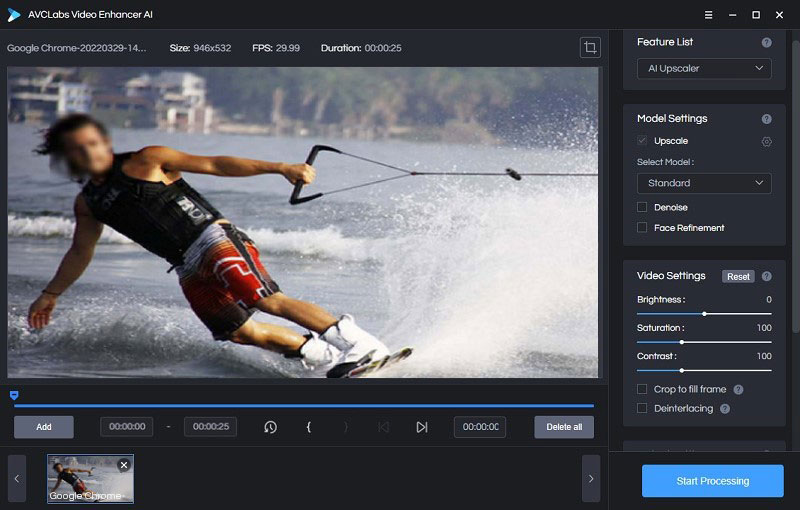Image resolution: width=800 pixels, height=510 pixels.
Task: Enable Crop to fill frame
Action: click(x=642, y=389)
